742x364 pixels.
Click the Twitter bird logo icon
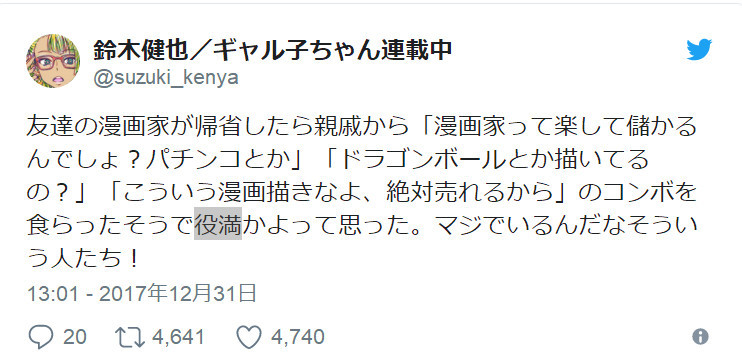pyautogui.click(x=699, y=50)
